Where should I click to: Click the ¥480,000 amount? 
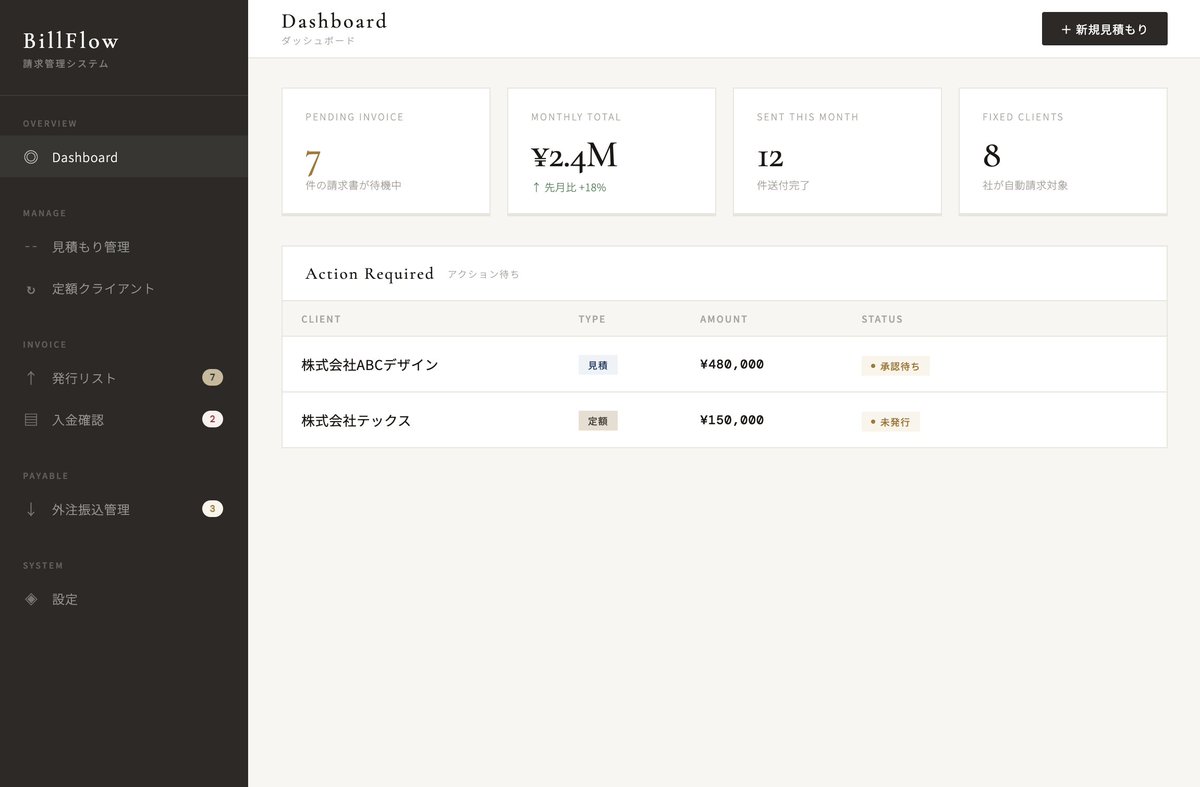pos(732,364)
